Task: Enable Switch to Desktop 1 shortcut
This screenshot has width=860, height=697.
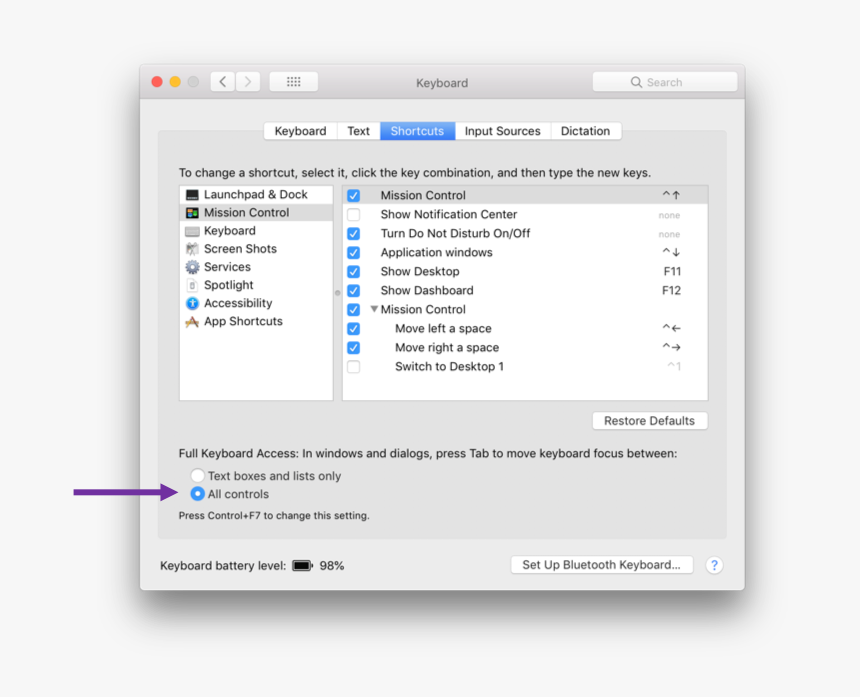Action: tap(354, 366)
